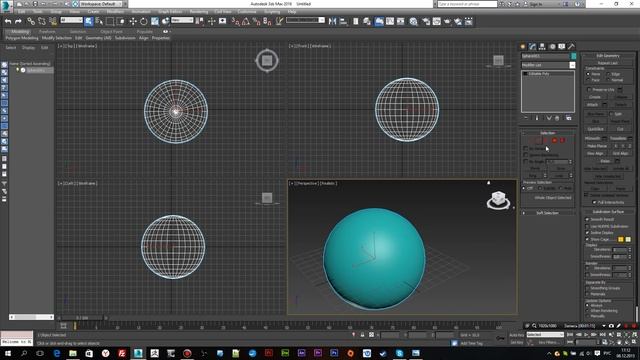Open the Material Editor icon

(x=413, y=21)
